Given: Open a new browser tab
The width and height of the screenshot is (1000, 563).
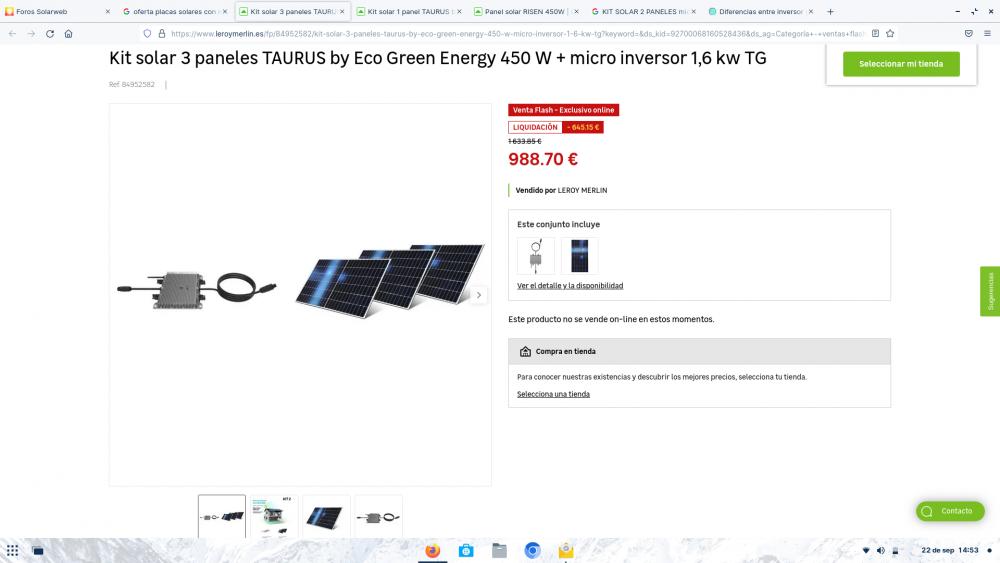Looking at the screenshot, I should coord(830,11).
